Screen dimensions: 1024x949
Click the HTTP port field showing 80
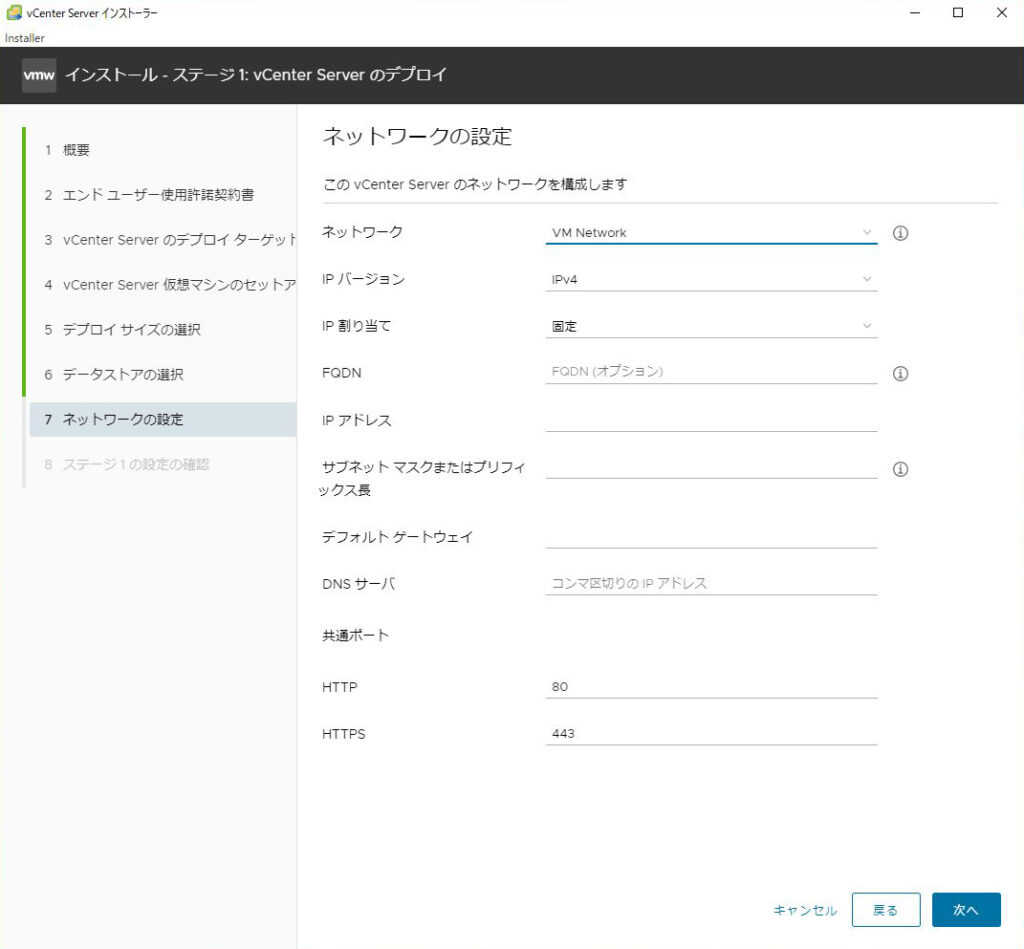[711, 686]
